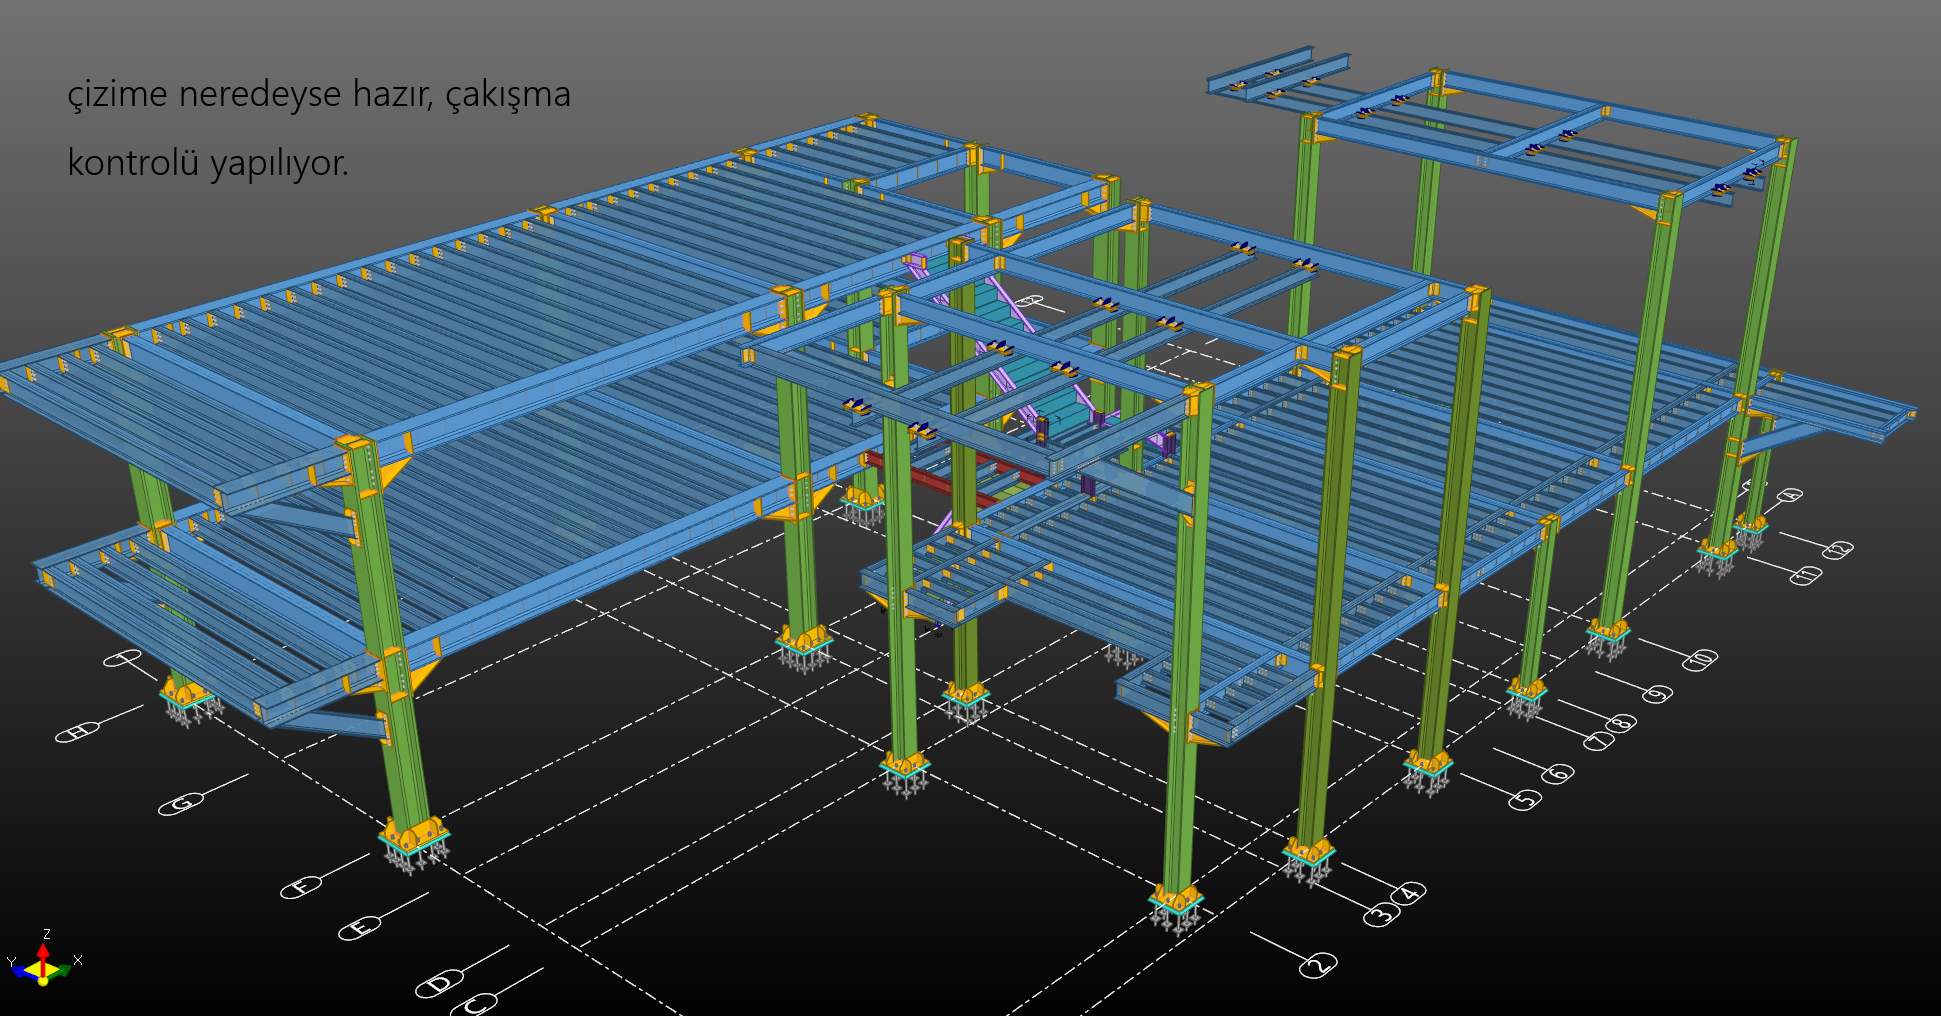Pick grid label 9 bubble
The height and width of the screenshot is (1016, 1941).
point(1657,693)
